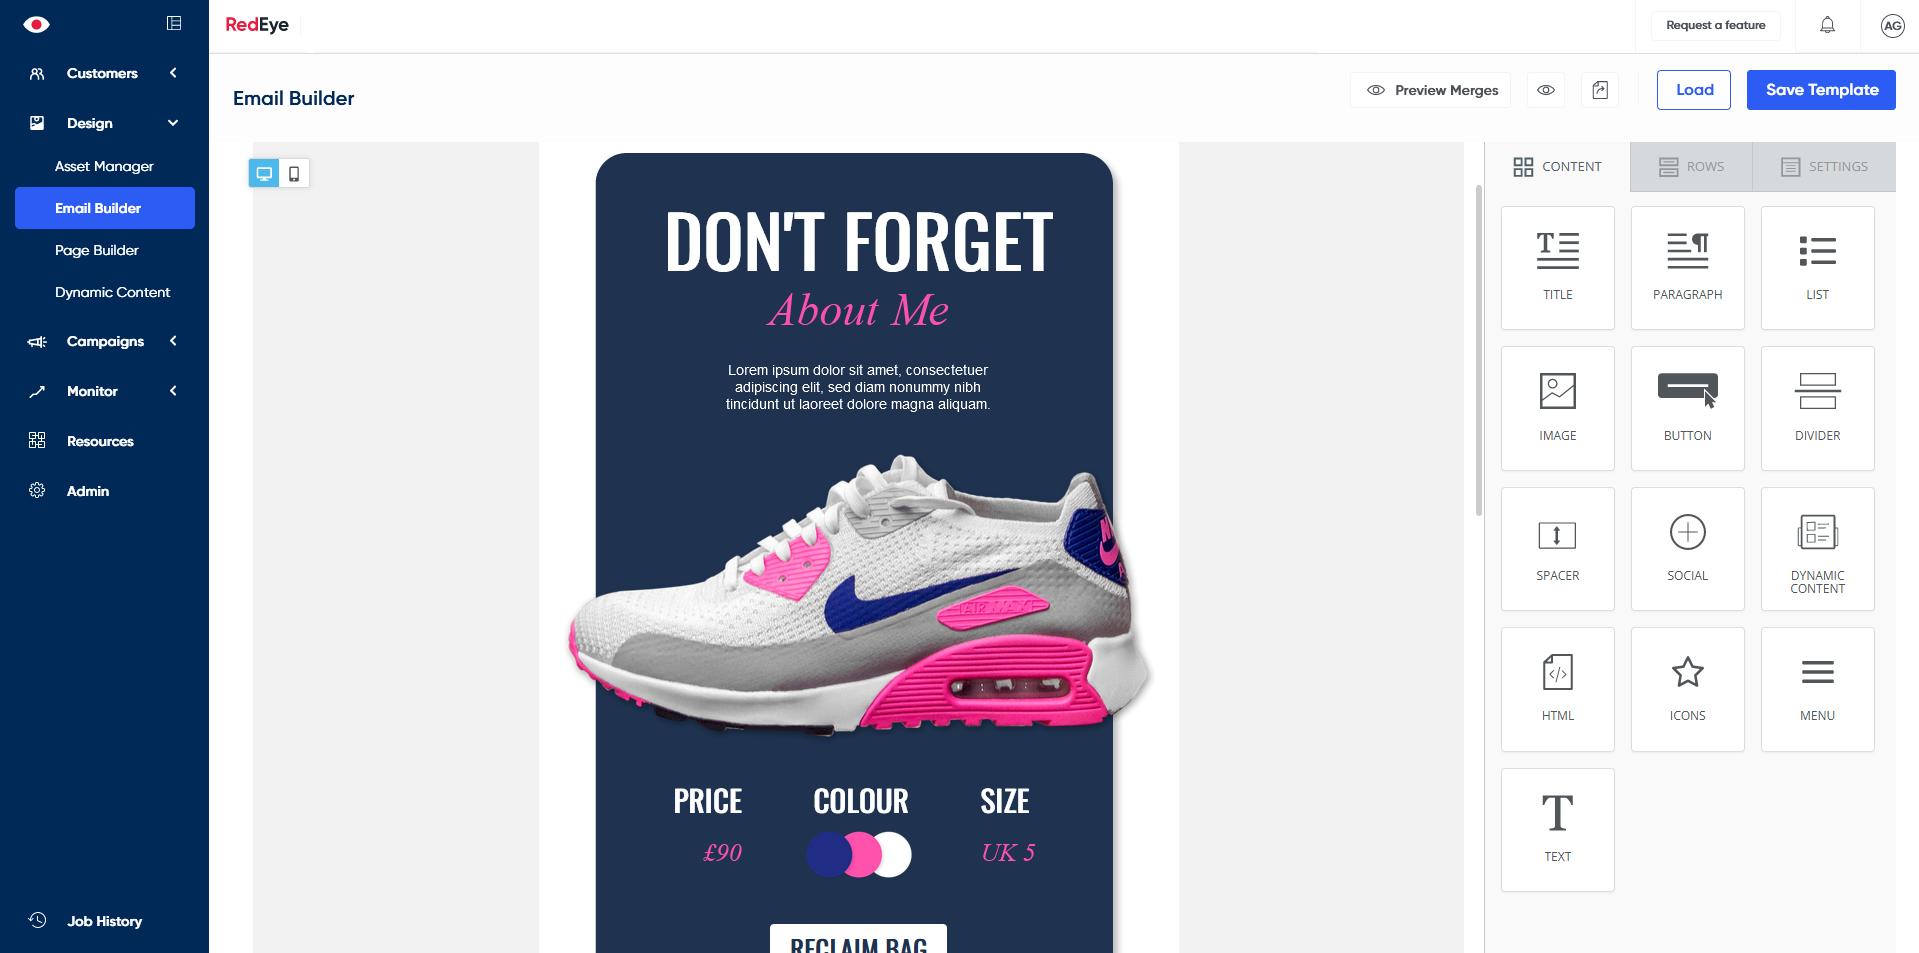The width and height of the screenshot is (1919, 953).
Task: Select the Title content block
Action: point(1558,268)
